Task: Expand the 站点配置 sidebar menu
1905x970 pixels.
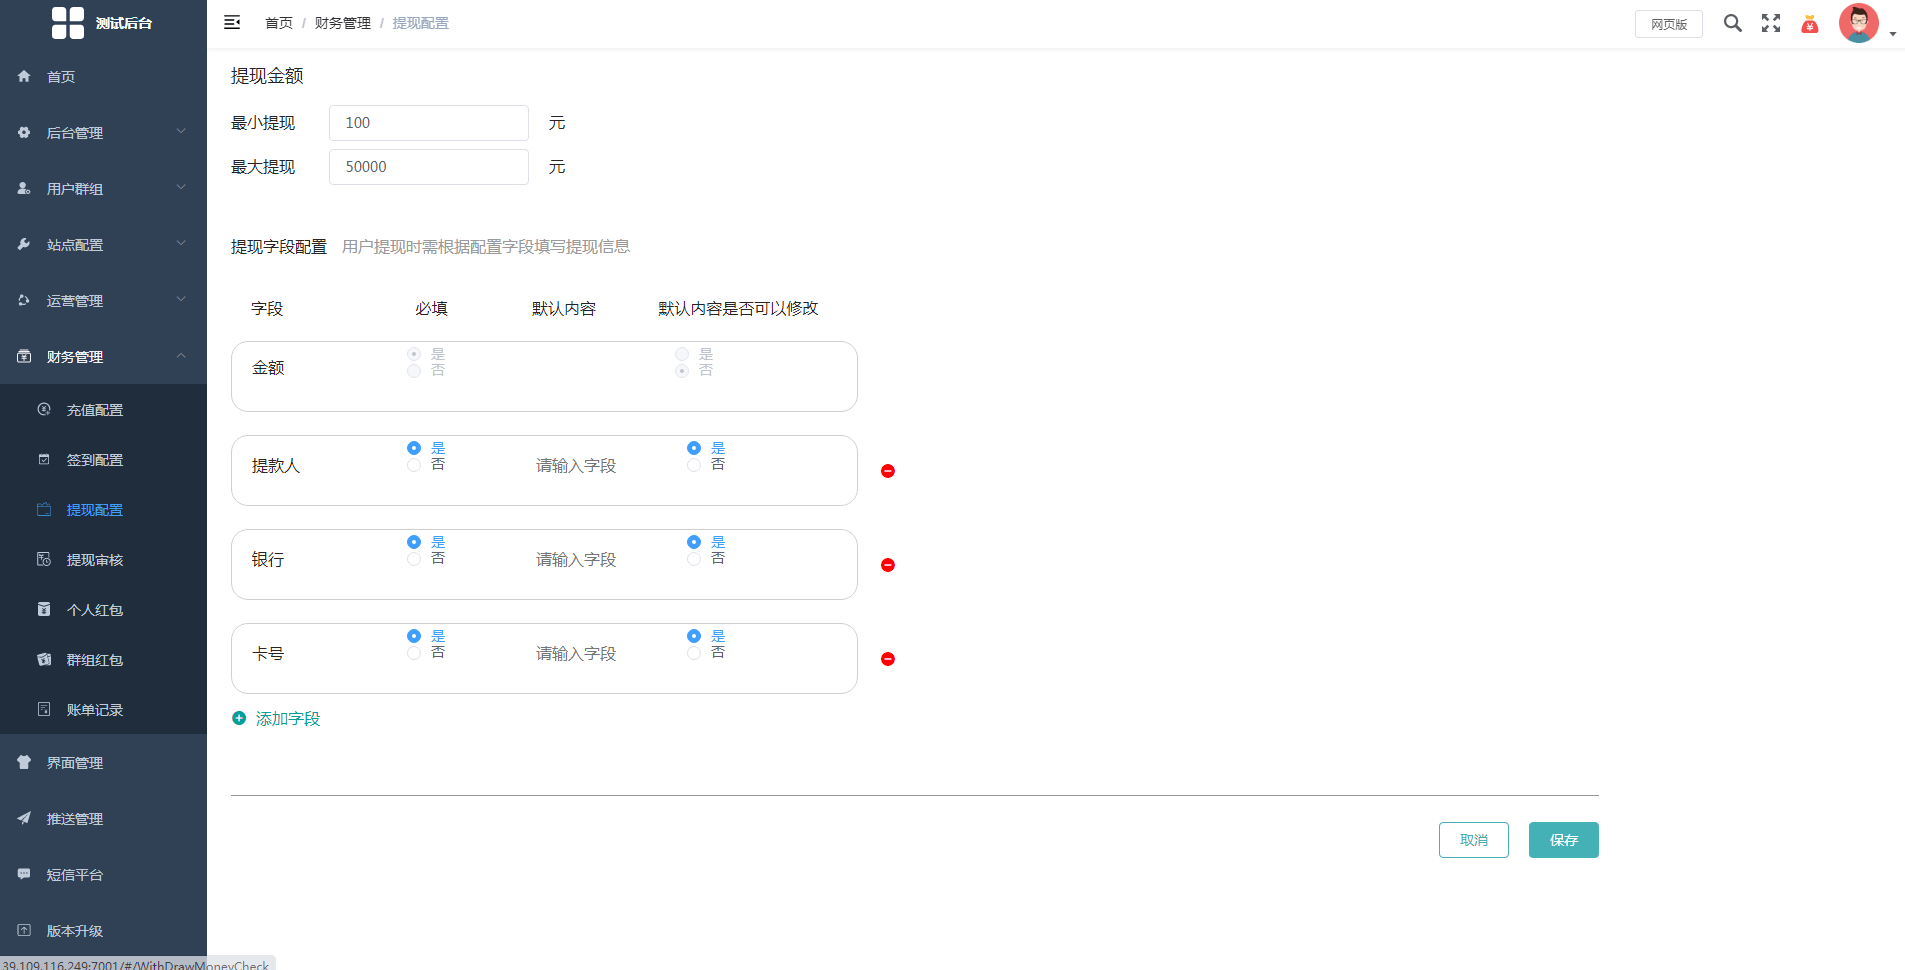Action: click(x=103, y=244)
